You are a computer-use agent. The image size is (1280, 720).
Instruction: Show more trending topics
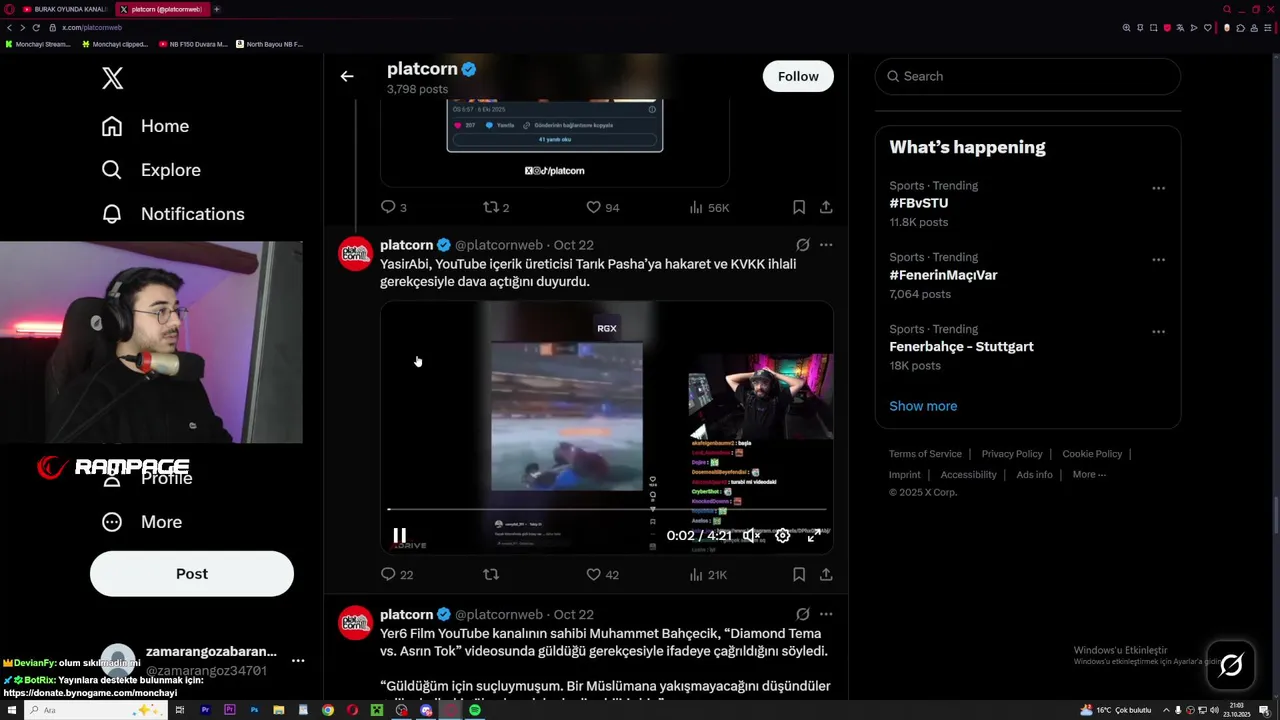pyautogui.click(x=923, y=406)
